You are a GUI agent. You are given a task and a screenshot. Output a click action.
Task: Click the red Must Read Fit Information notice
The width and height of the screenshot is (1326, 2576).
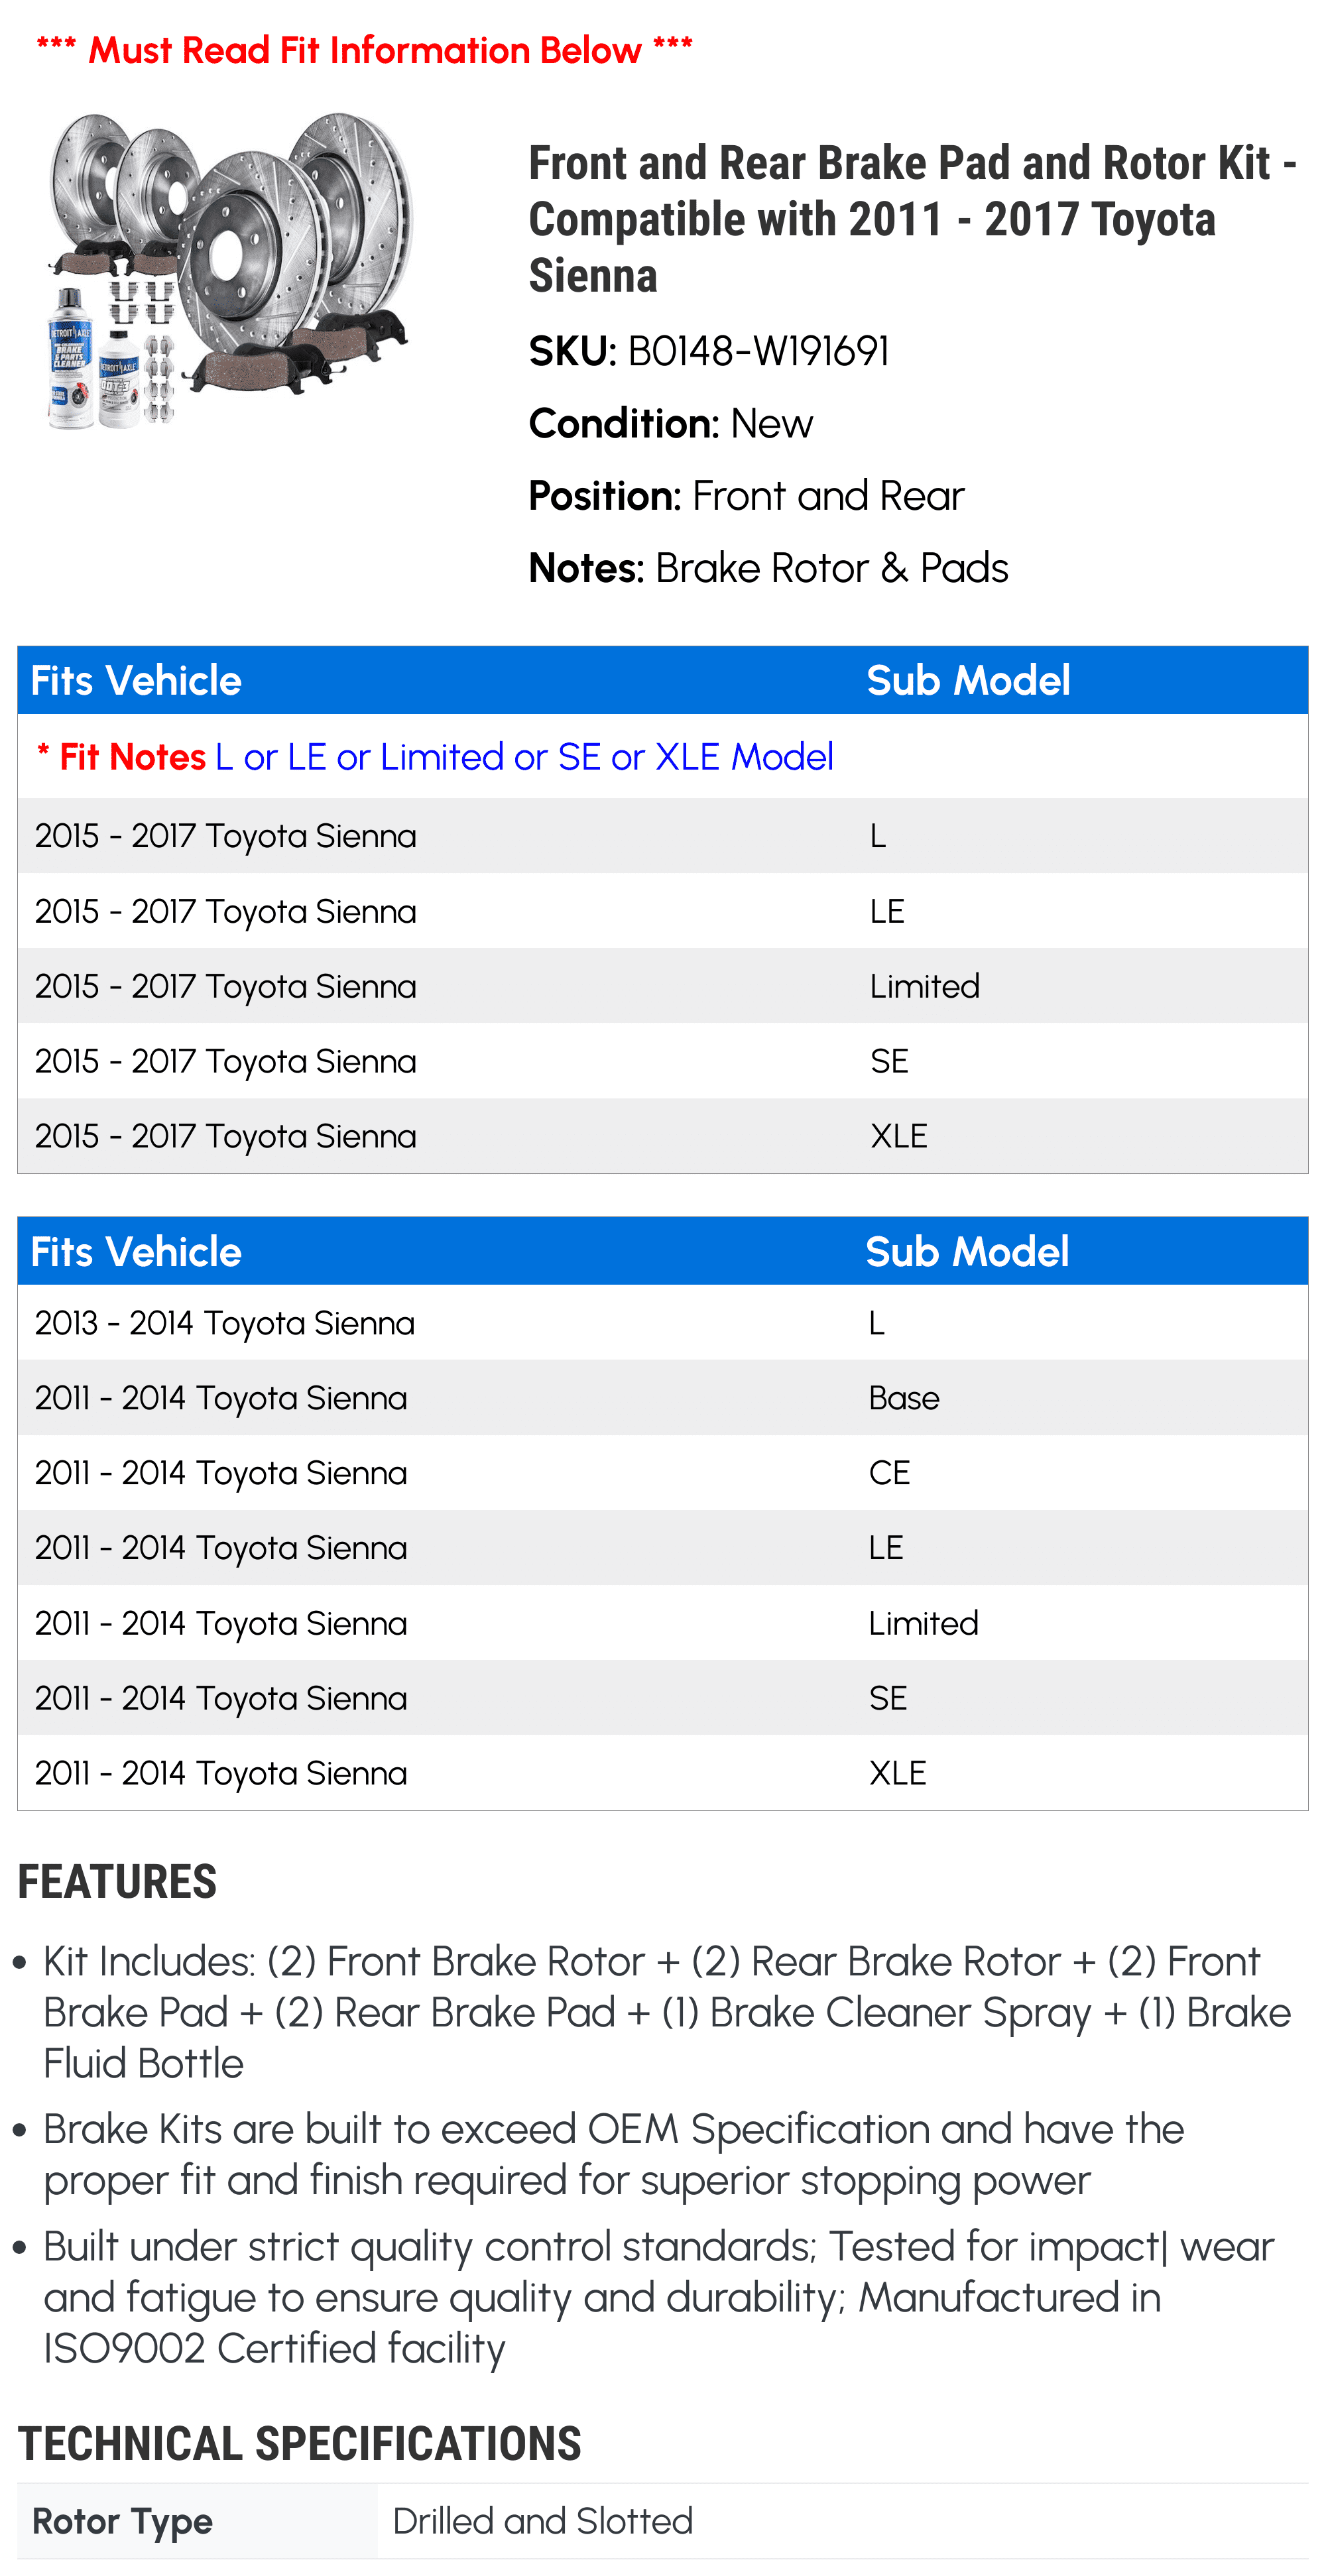[x=364, y=49]
